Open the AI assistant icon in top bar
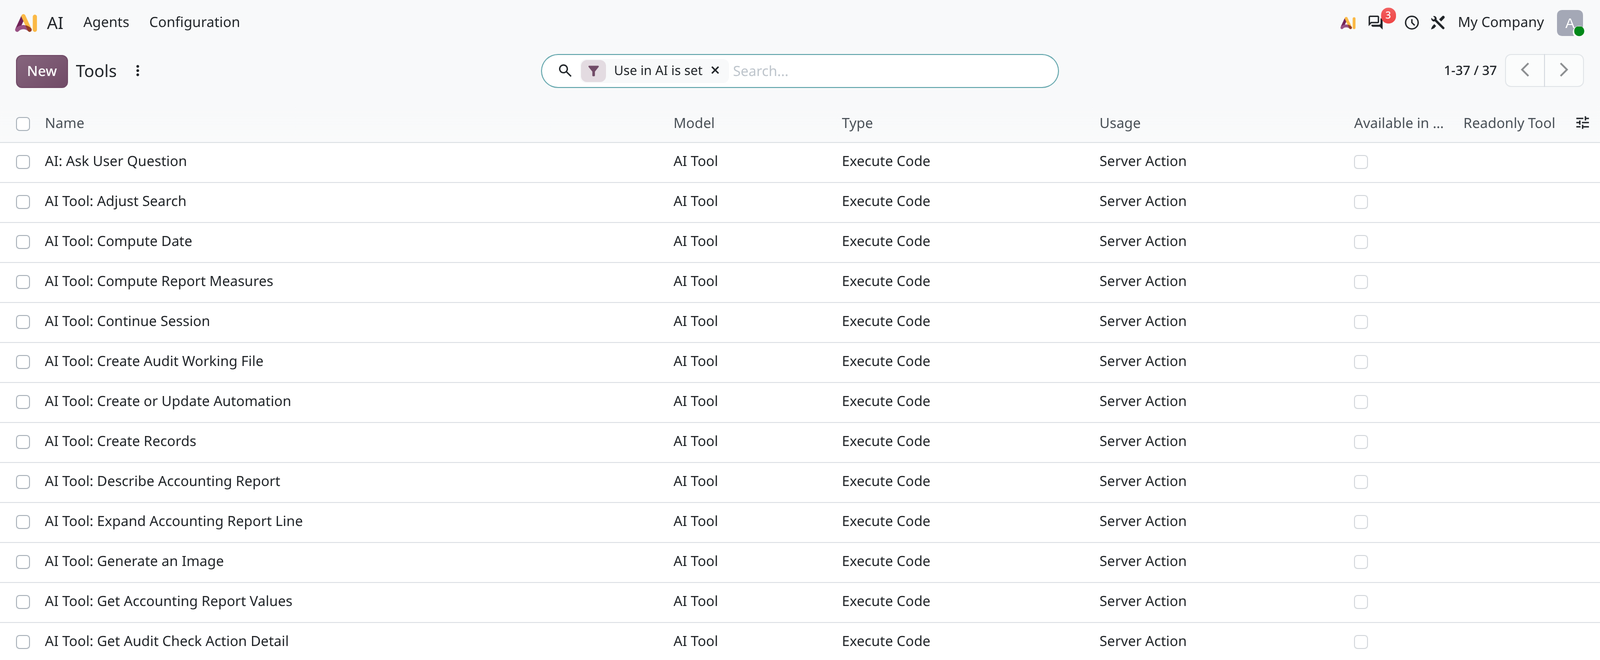 coord(1348,23)
